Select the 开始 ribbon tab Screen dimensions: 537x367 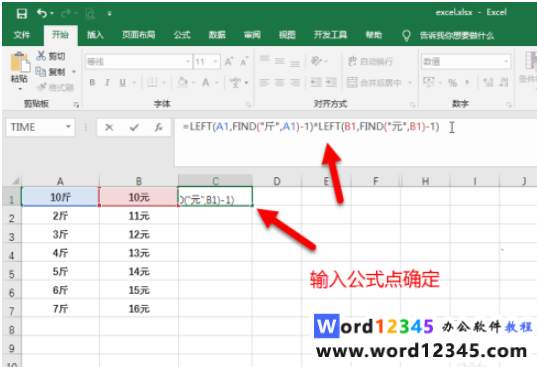pyautogui.click(x=60, y=35)
